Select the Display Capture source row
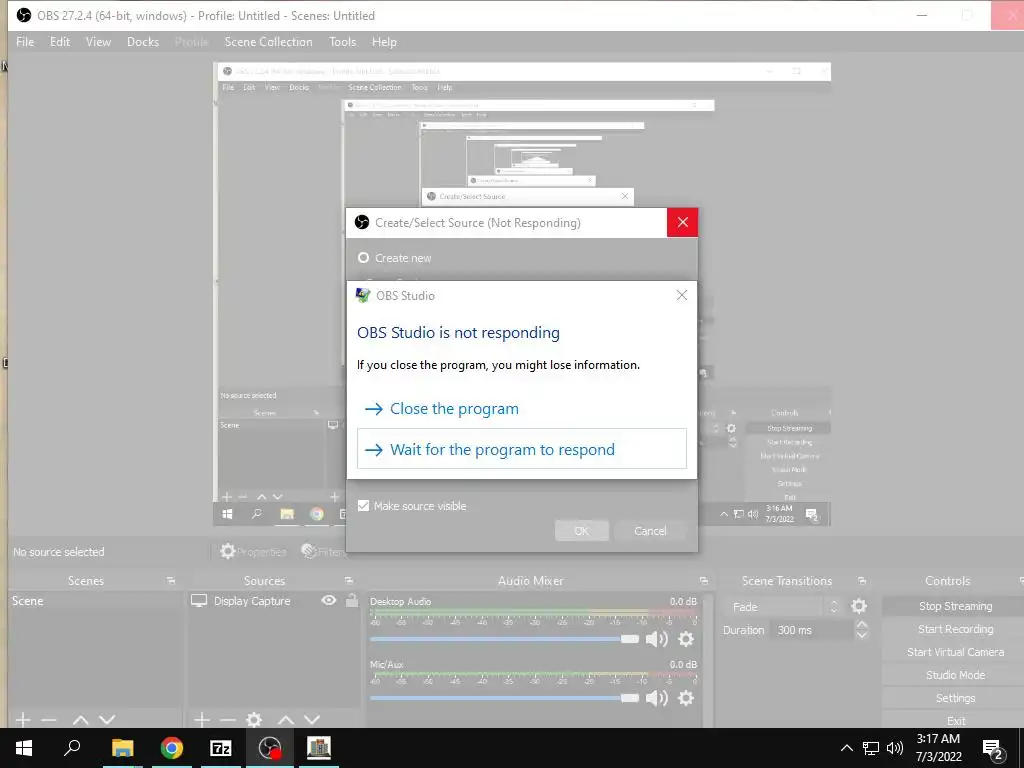This screenshot has height=768, width=1024. click(274, 601)
